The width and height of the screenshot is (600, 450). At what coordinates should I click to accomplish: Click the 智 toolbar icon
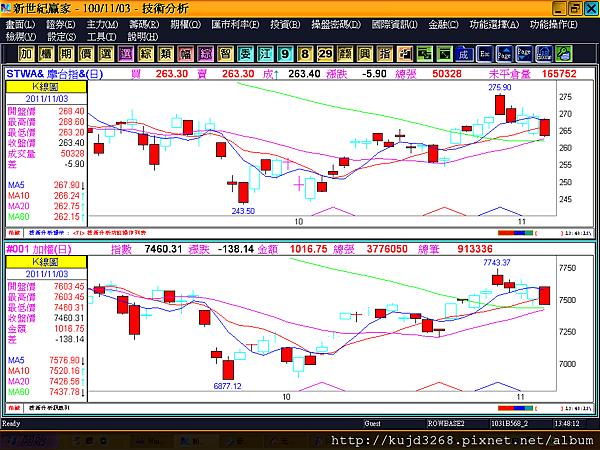click(225, 54)
